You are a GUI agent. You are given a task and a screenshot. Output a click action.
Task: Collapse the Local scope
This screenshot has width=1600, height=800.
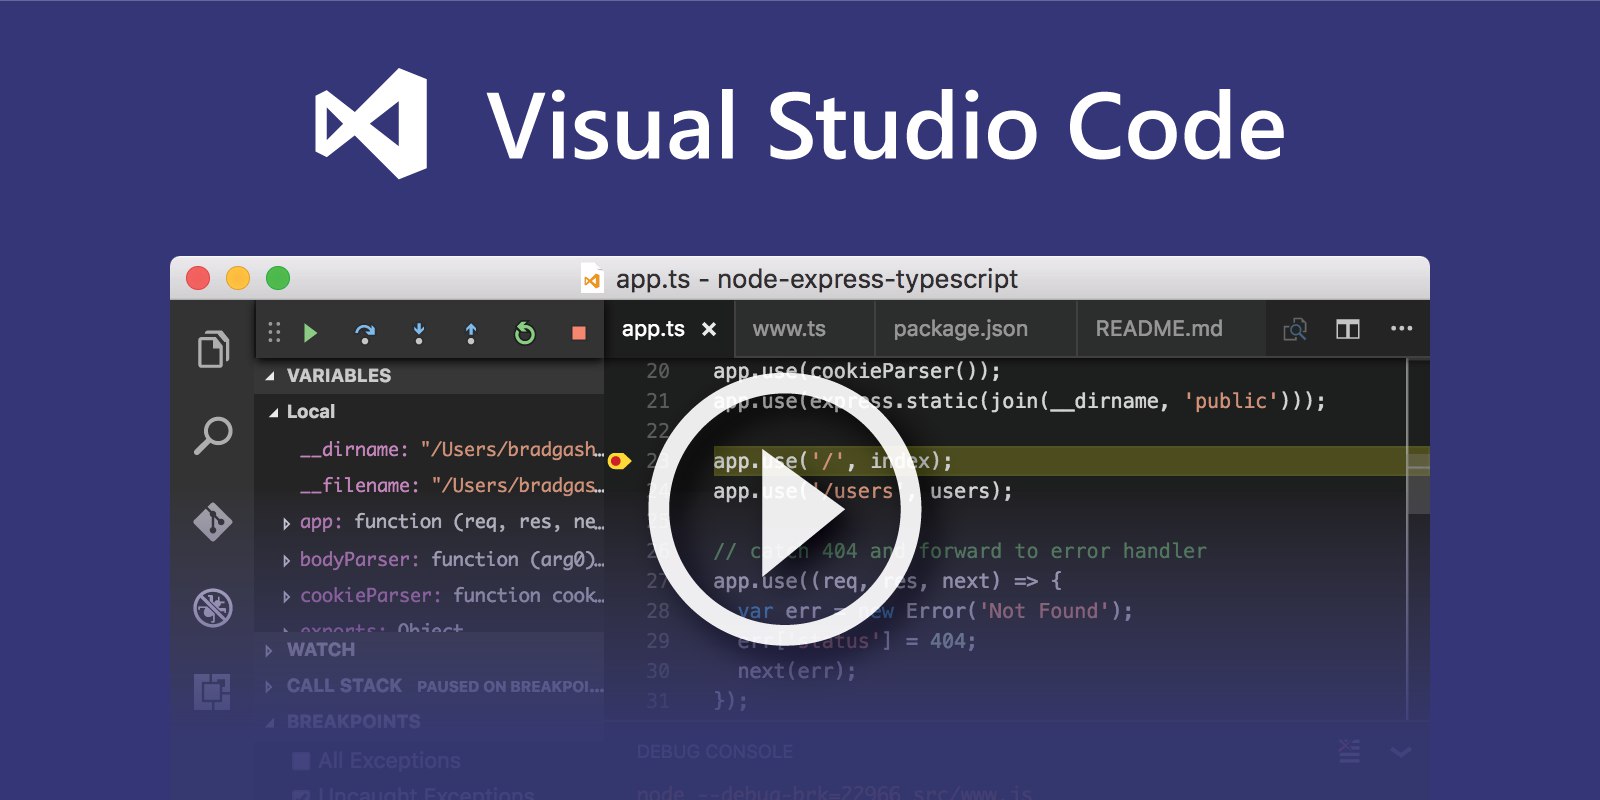(274, 412)
